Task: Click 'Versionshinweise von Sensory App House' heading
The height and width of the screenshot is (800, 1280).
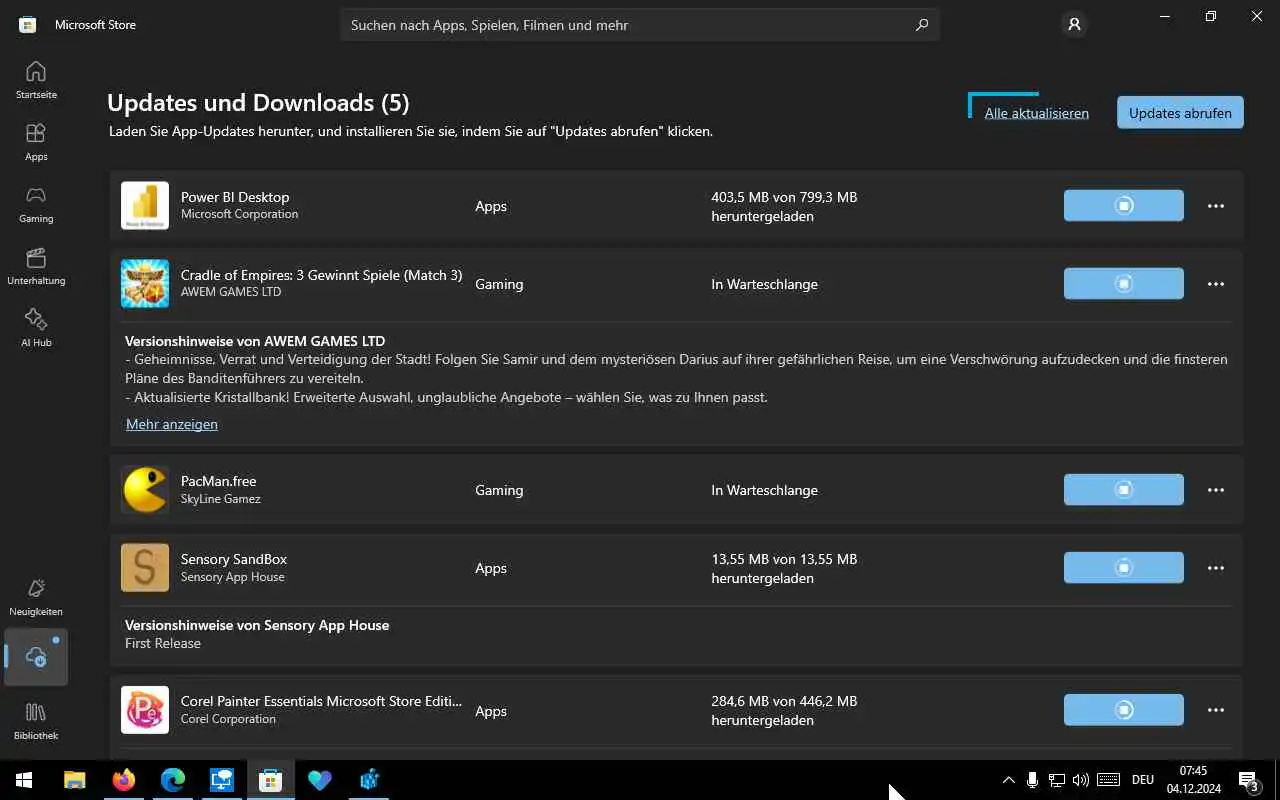Action: [x=257, y=625]
